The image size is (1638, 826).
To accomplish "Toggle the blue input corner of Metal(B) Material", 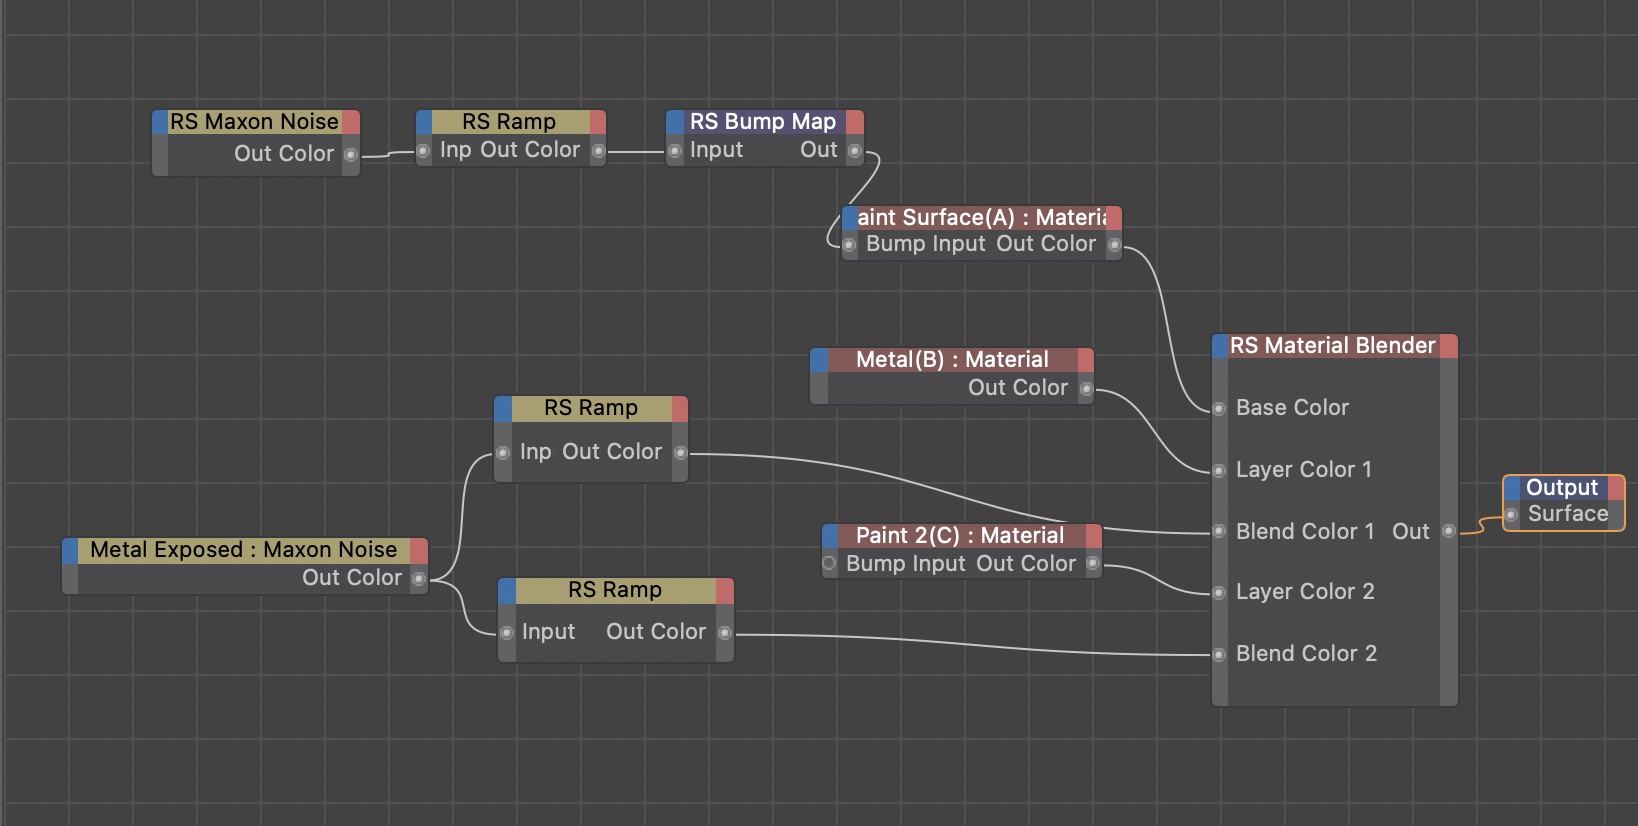I will point(819,360).
